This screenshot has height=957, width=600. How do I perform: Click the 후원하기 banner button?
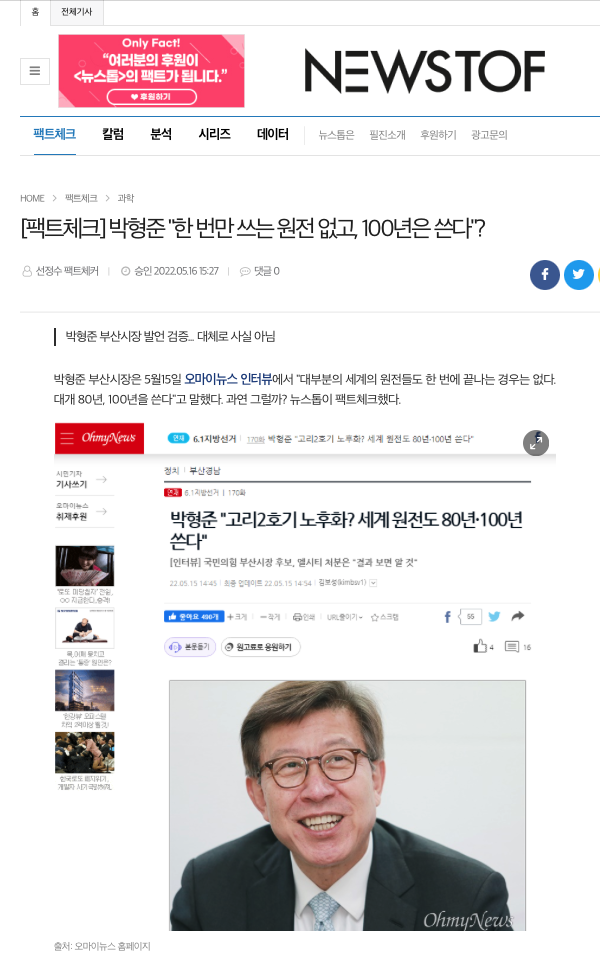pos(152,97)
